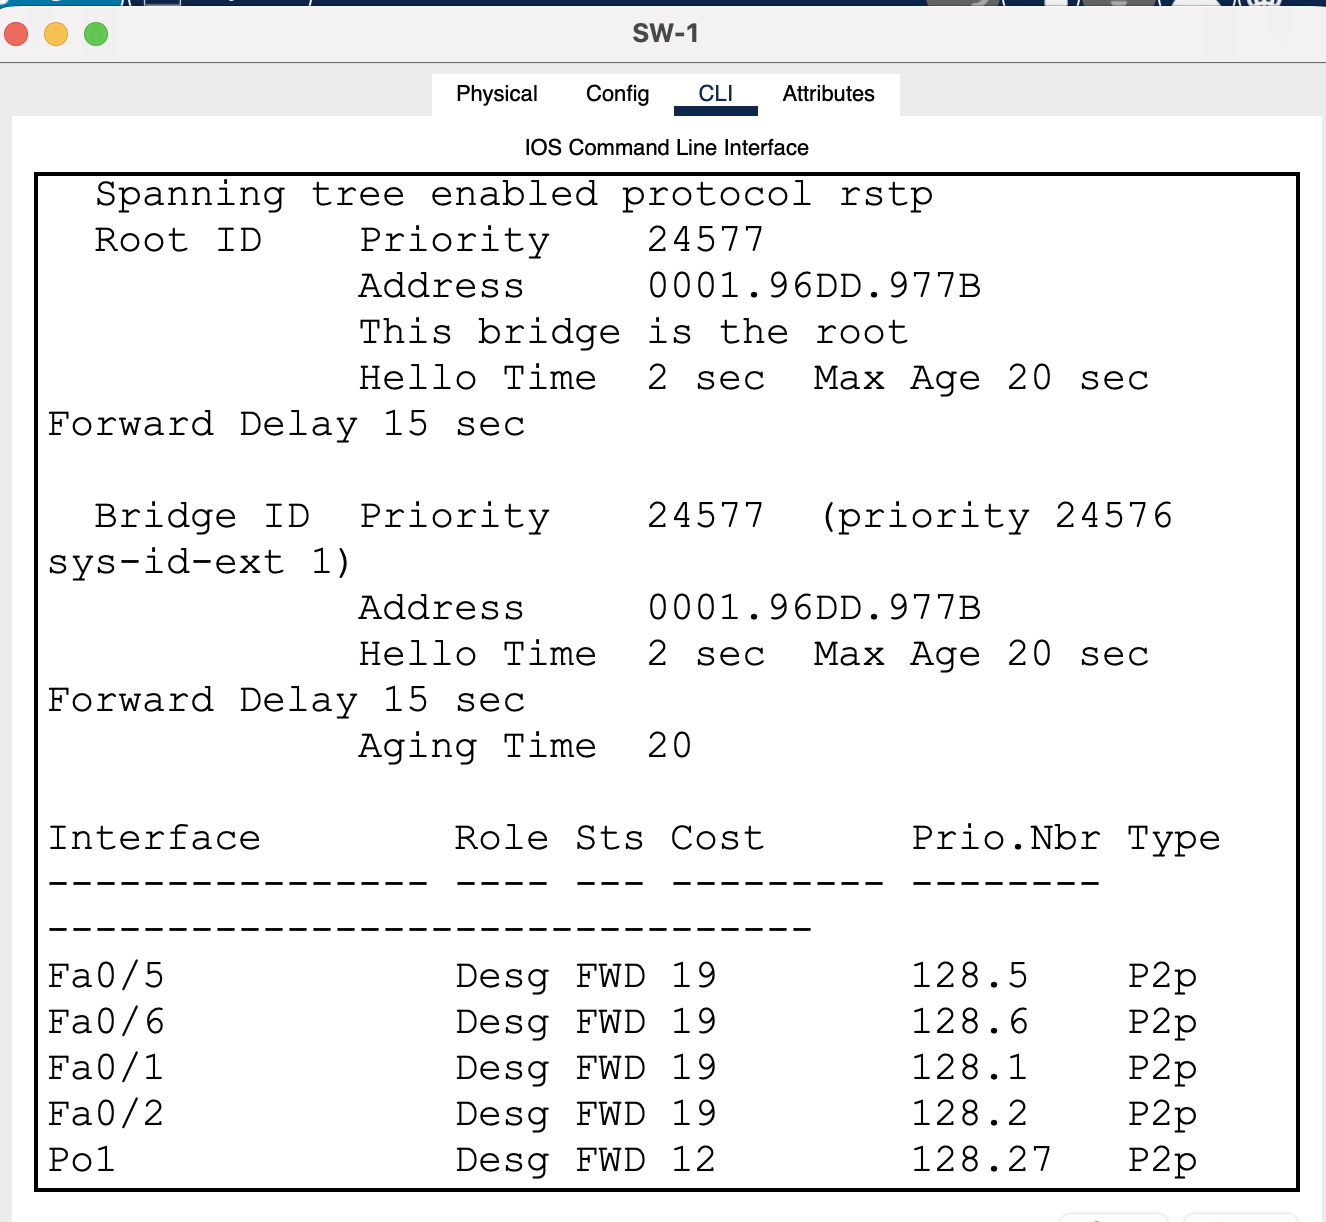
Task: Click the 128.5 Prio.Nbr value
Action: 969,976
